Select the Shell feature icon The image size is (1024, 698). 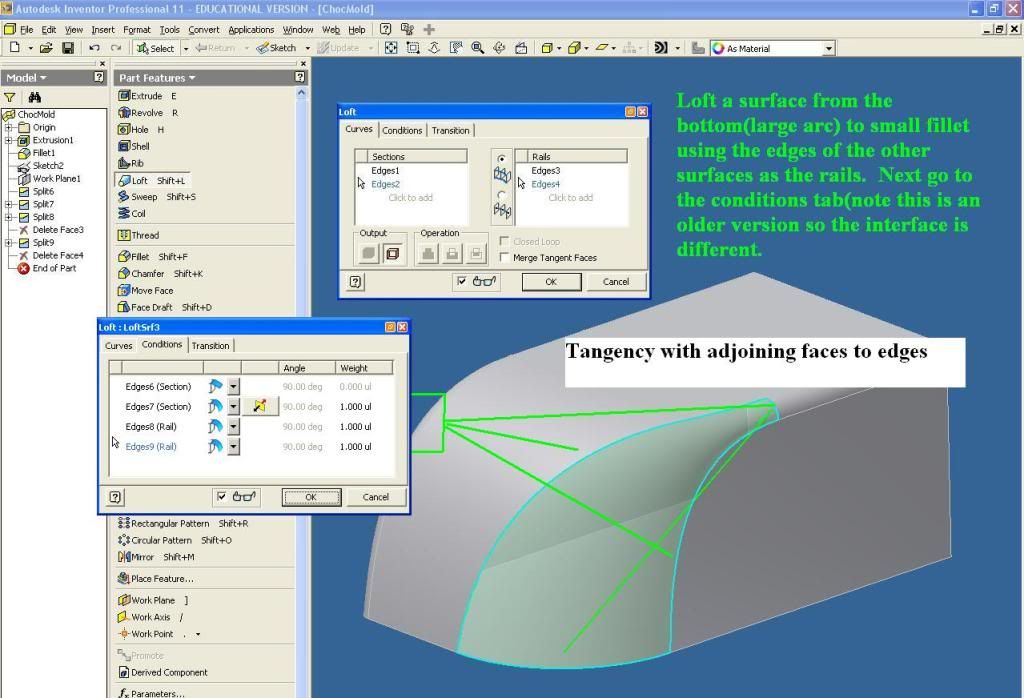[125, 146]
